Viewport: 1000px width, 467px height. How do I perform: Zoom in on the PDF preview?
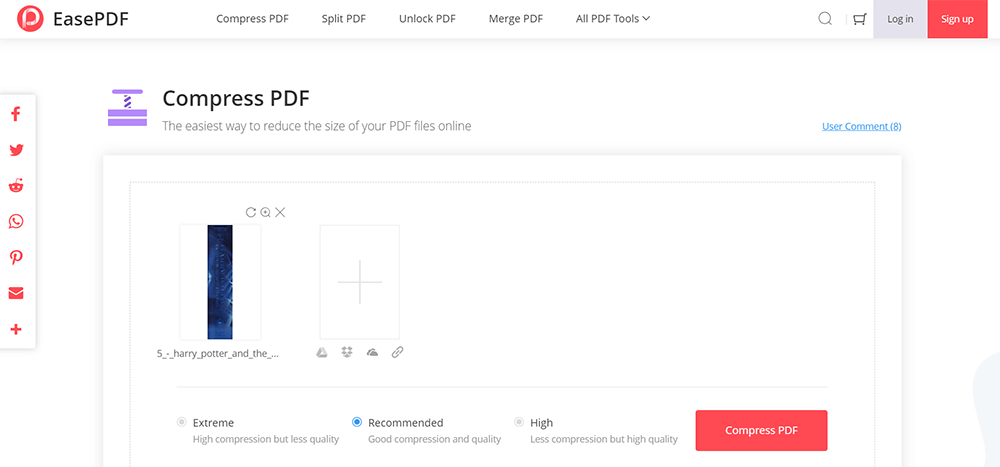click(x=265, y=212)
